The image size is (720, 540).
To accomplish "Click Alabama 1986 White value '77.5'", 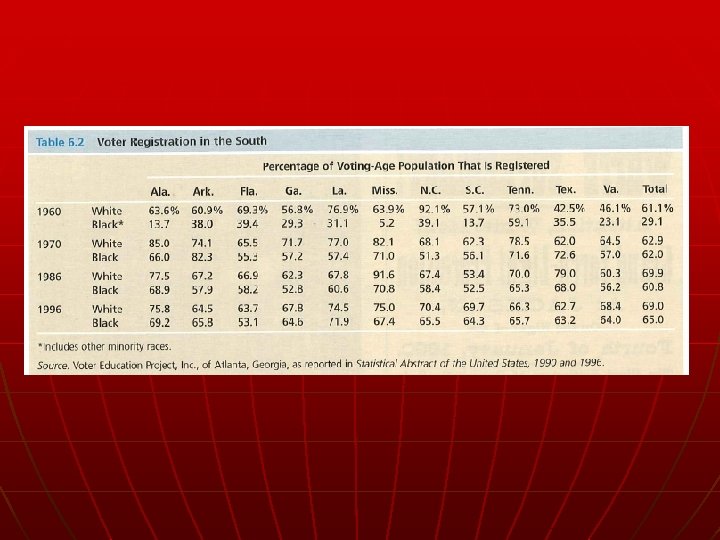I will point(159,276).
